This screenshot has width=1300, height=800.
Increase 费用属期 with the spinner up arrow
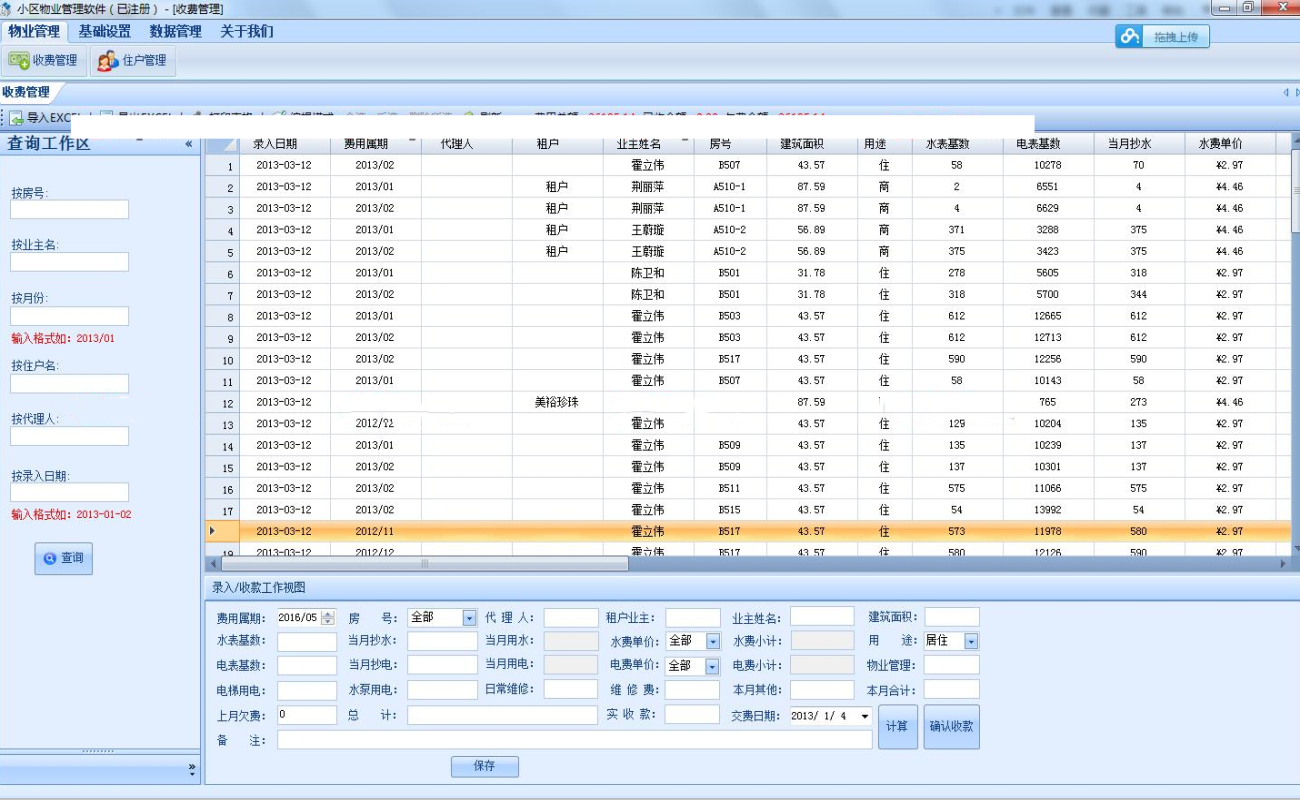pos(328,614)
